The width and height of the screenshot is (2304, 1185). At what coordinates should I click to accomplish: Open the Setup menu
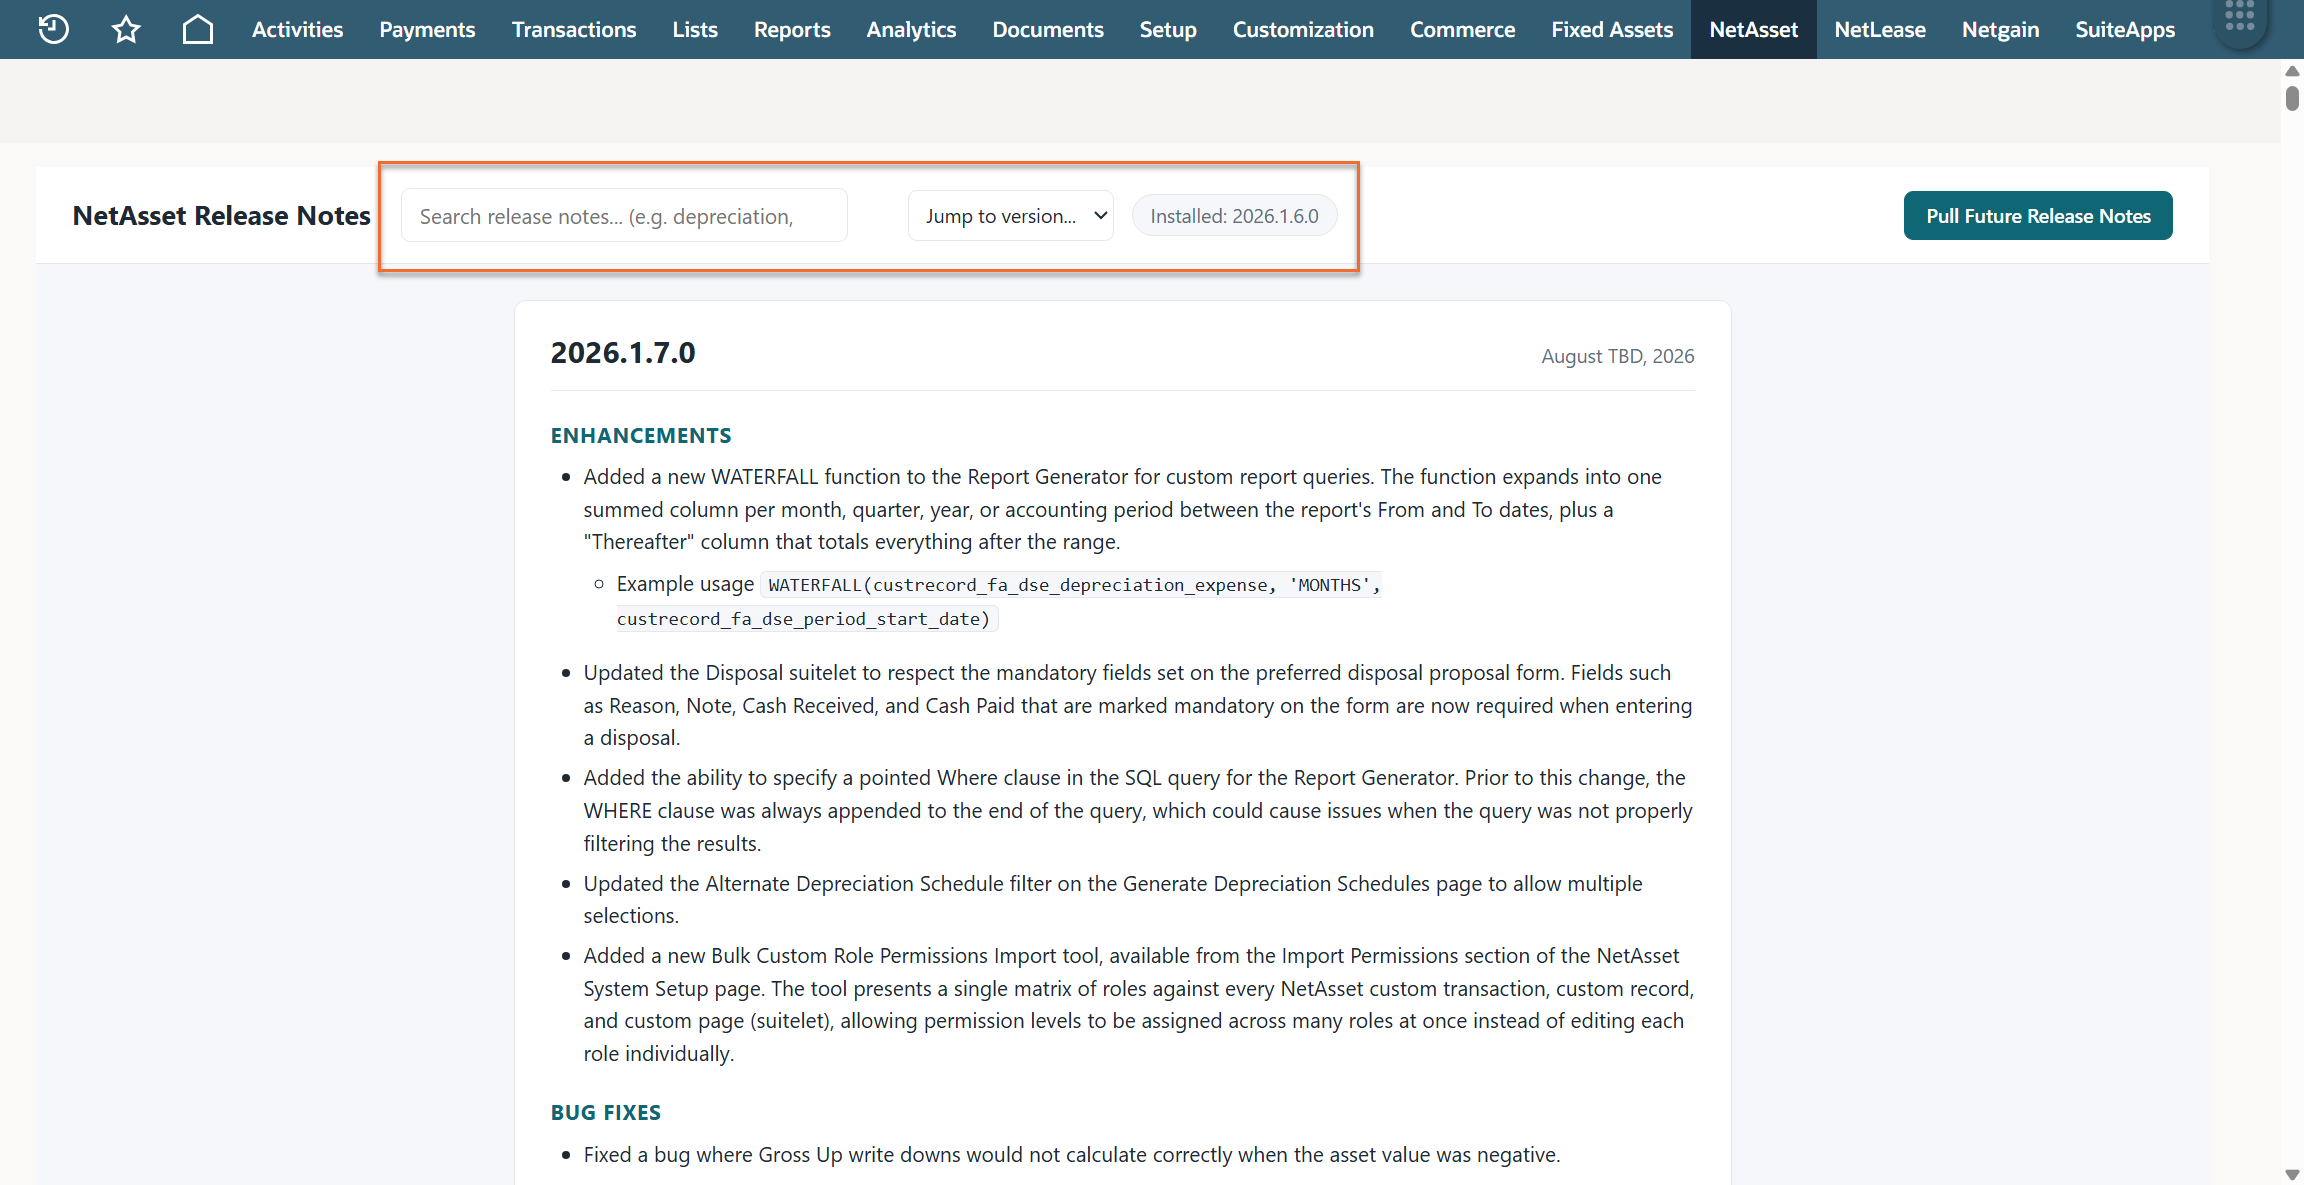(1168, 29)
